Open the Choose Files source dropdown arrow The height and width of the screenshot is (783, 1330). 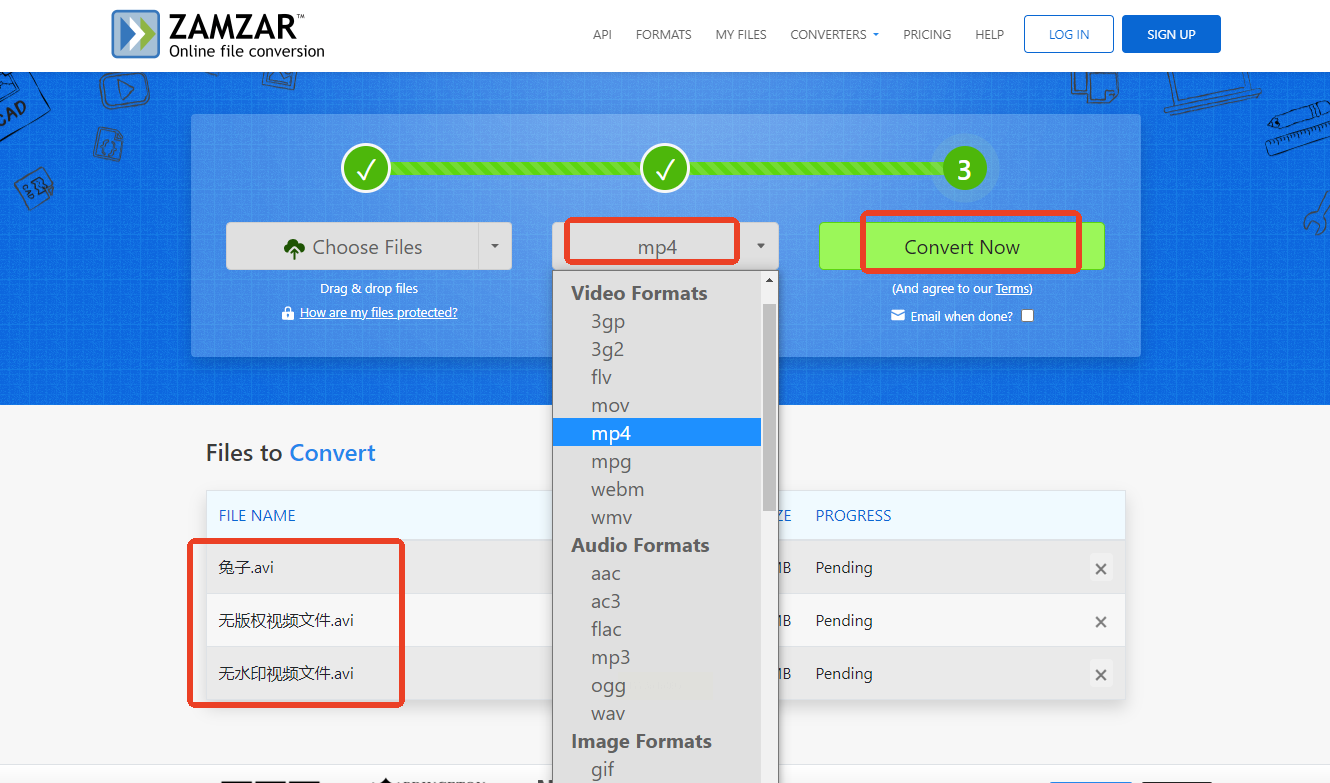pyautogui.click(x=495, y=246)
